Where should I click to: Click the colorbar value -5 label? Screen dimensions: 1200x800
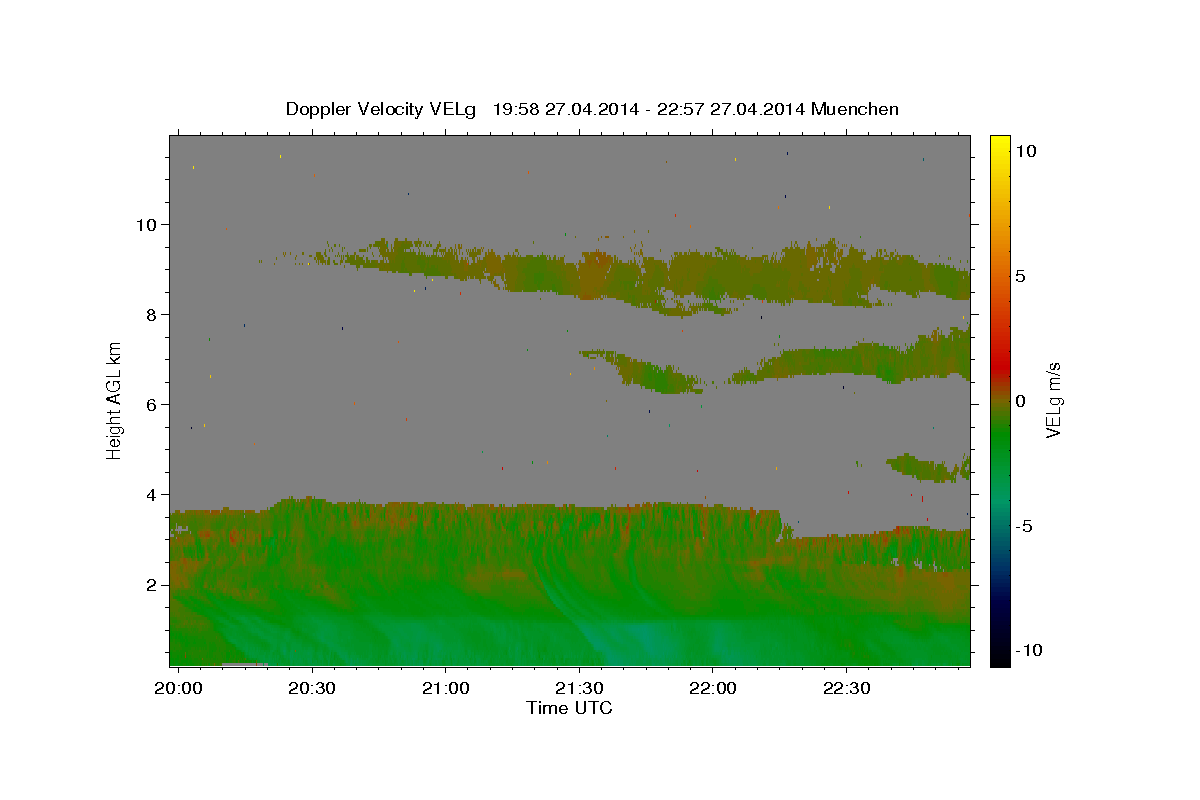click(x=1023, y=525)
